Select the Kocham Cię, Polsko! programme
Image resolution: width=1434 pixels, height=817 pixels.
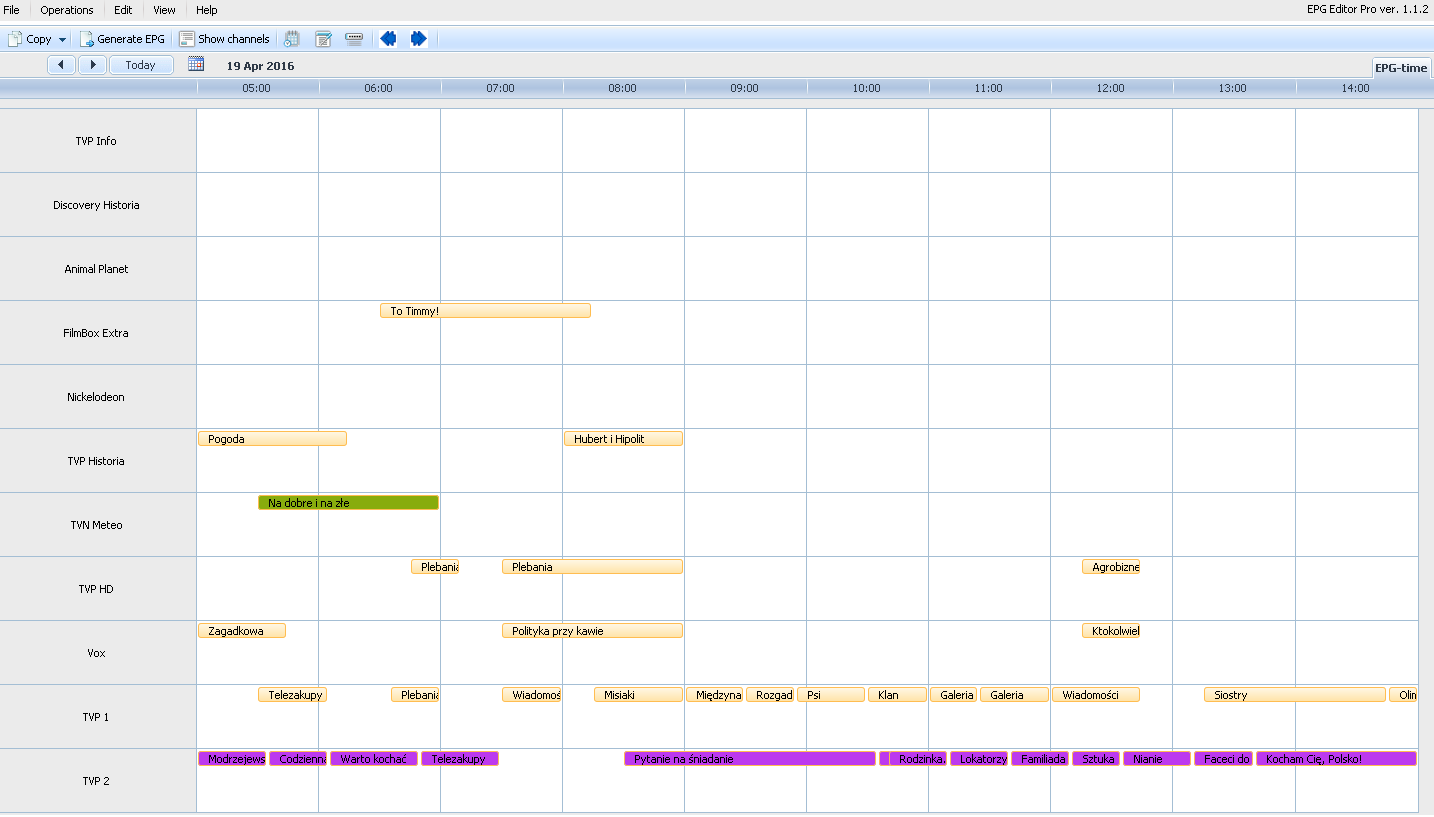(1336, 759)
